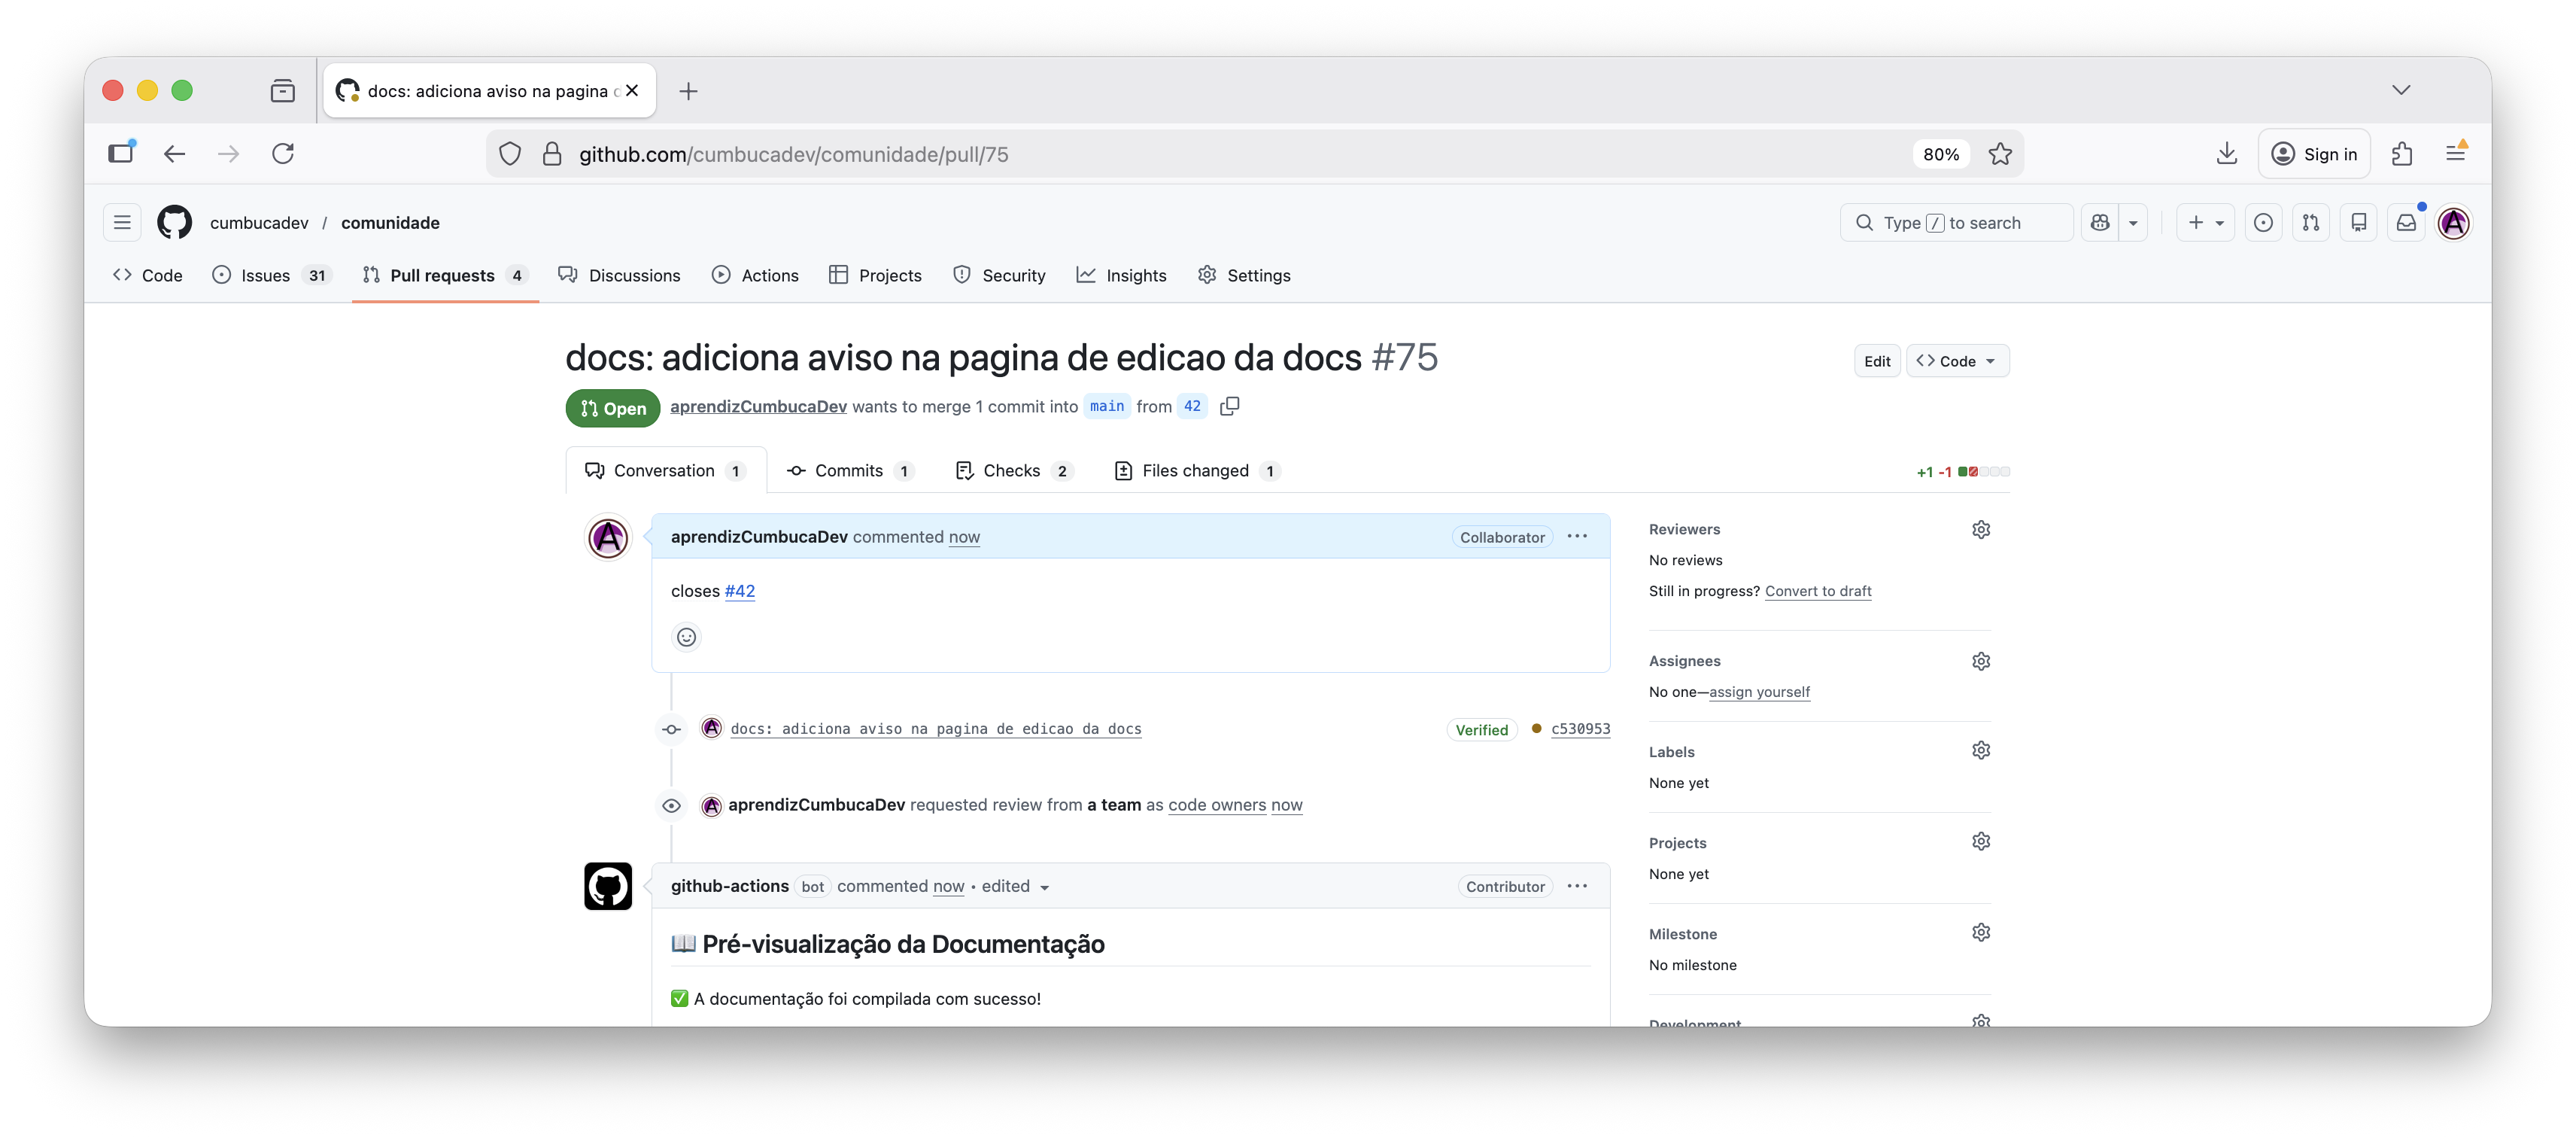Open the Discussions tab
Image resolution: width=2576 pixels, height=1138 pixels.
[619, 275]
